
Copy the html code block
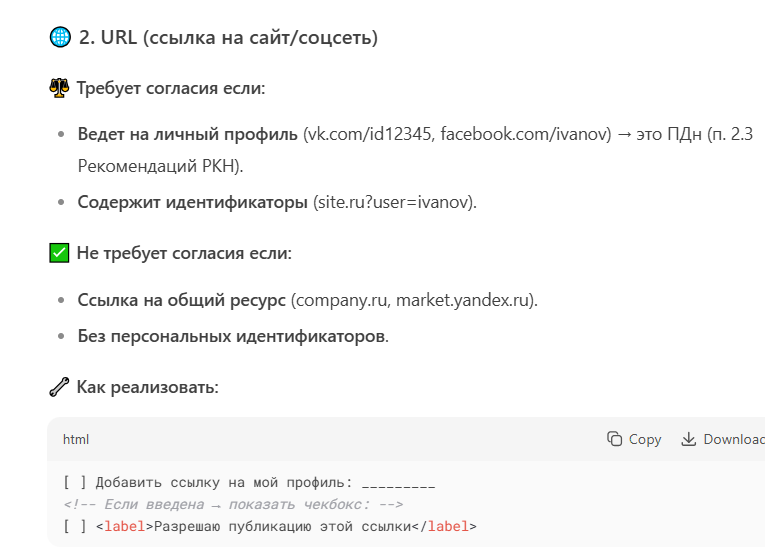[634, 439]
